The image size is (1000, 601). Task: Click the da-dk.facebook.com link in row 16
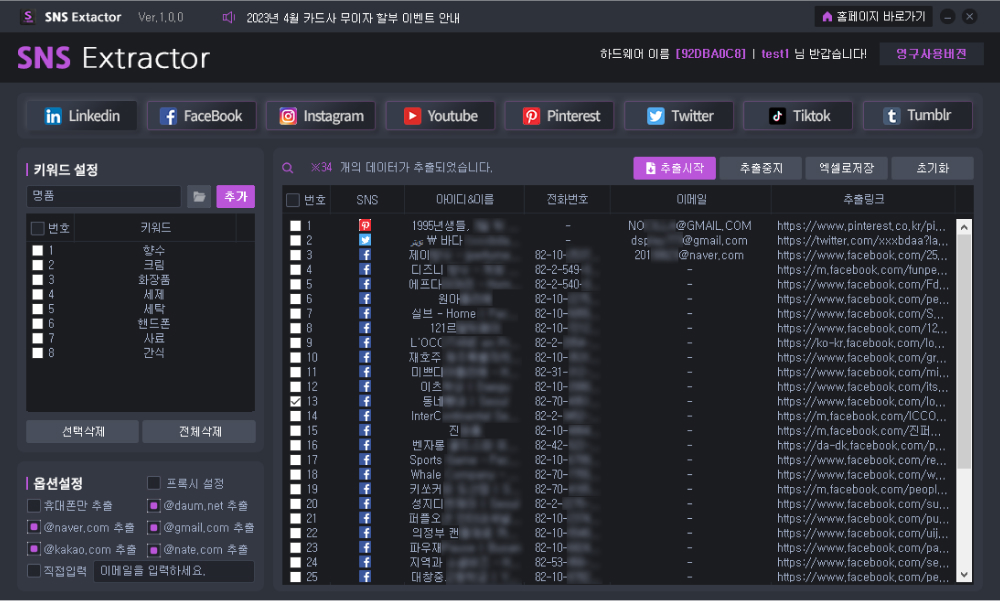pyautogui.click(x=862, y=445)
